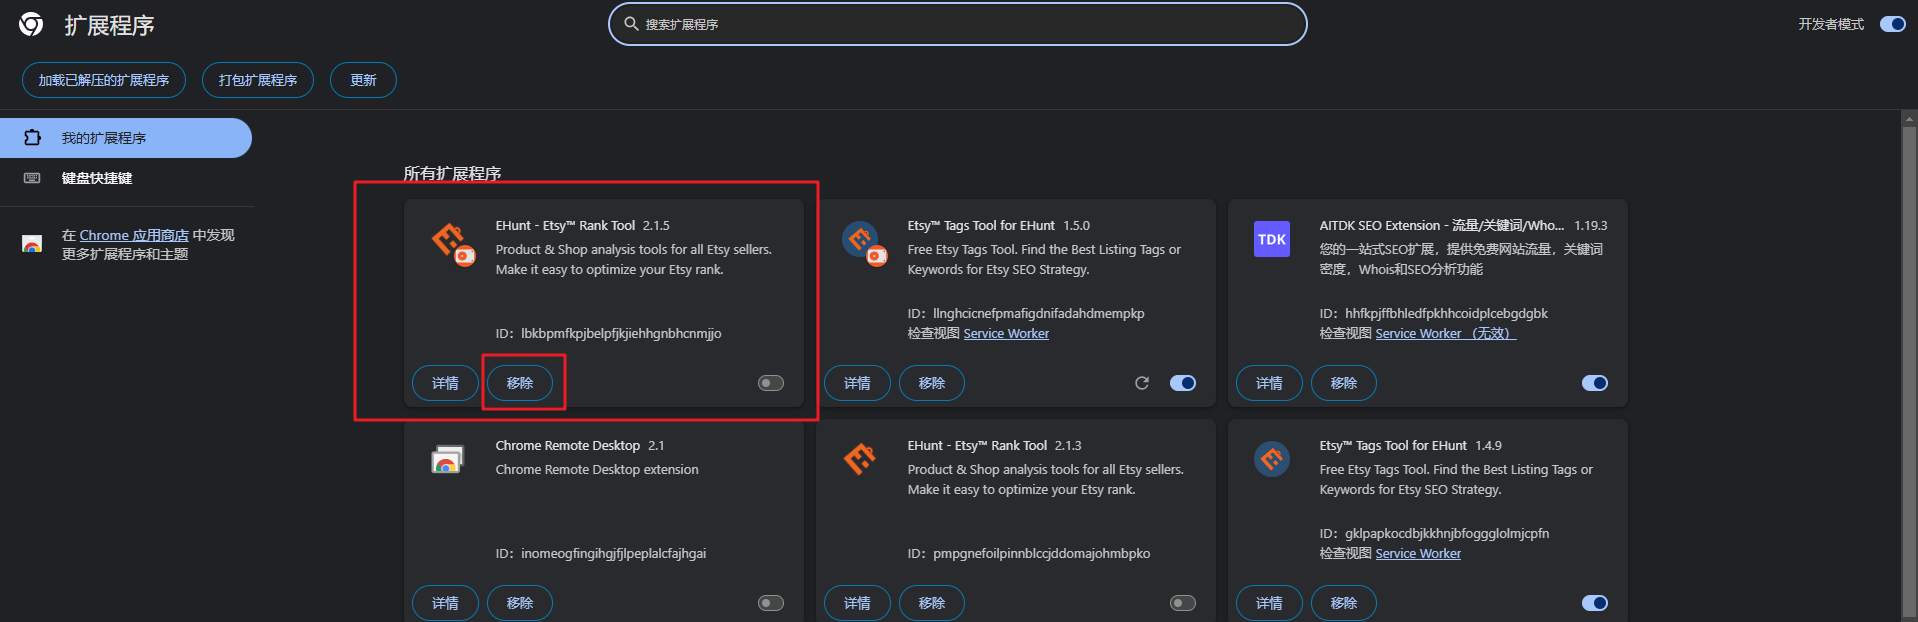Open 键盘快捷键 in the sidebar
The width and height of the screenshot is (1918, 622).
click(x=97, y=178)
